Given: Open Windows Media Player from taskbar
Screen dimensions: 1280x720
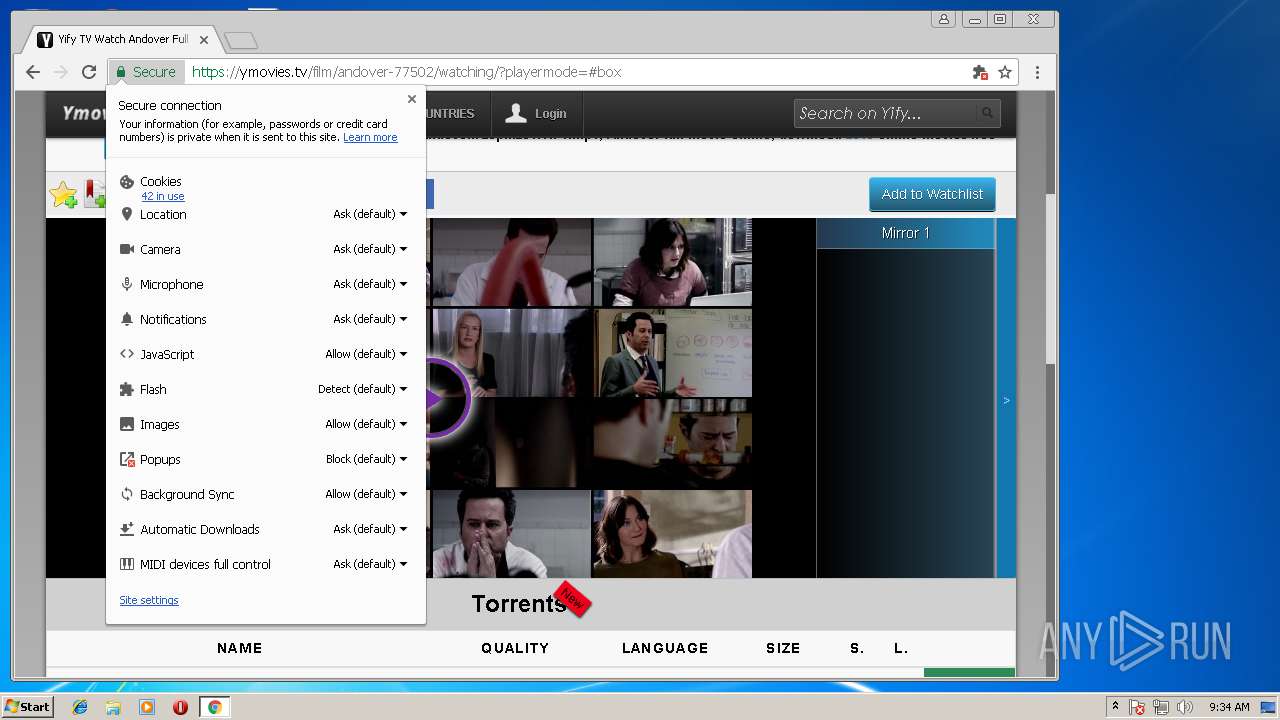Looking at the screenshot, I should (147, 707).
